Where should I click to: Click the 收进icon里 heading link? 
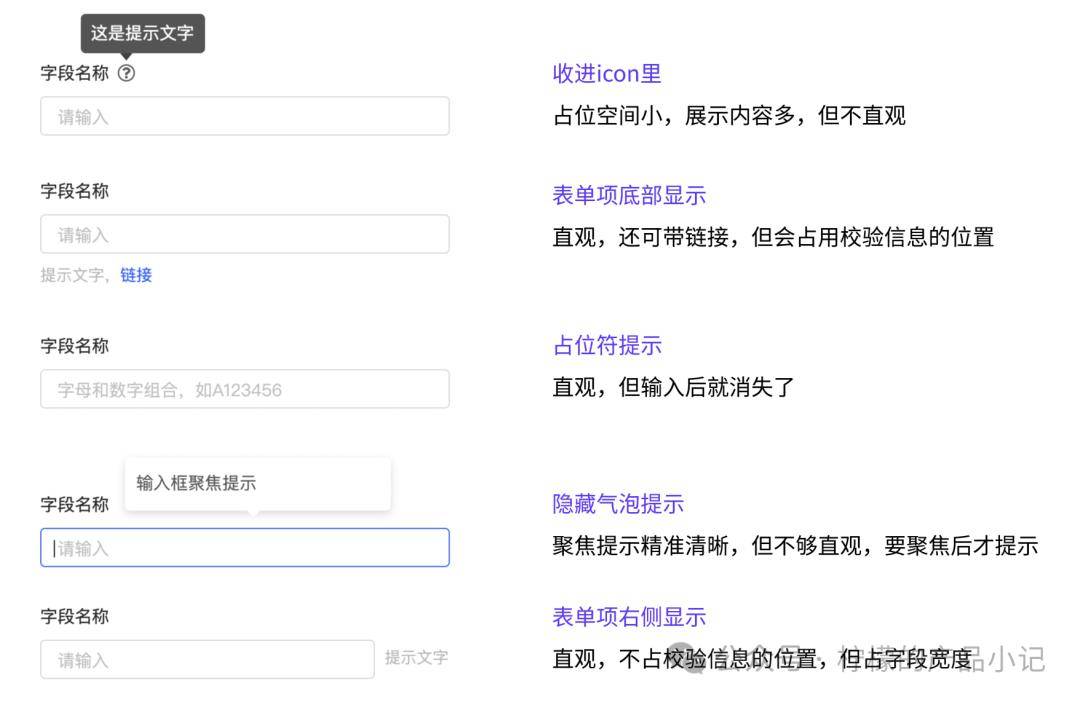point(605,73)
